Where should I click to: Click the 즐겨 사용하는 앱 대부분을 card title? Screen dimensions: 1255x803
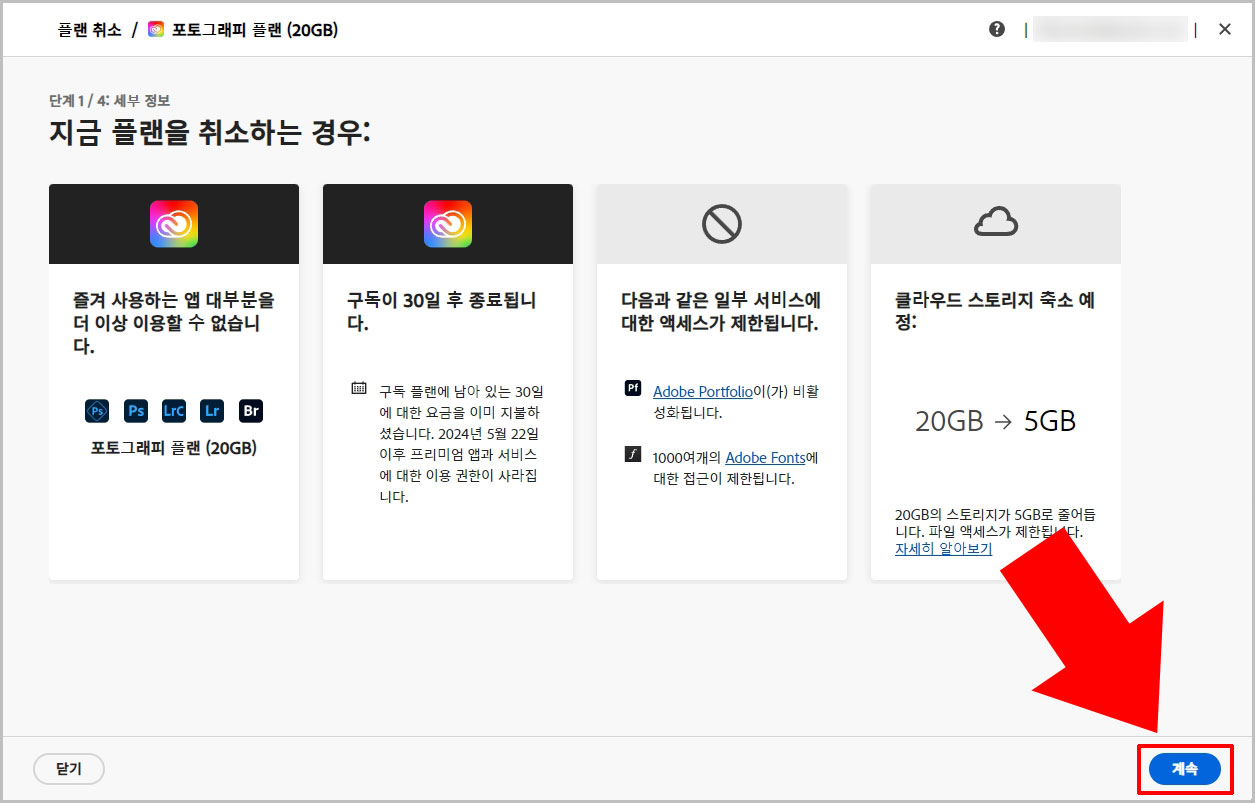174,323
